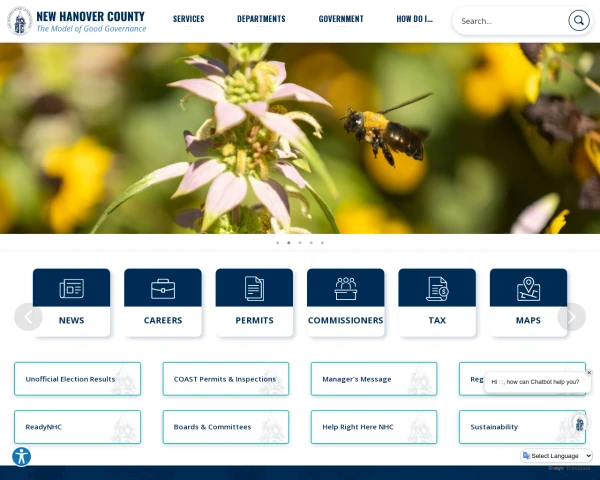The image size is (600, 480).
Task: Click the TAX label text
Action: coord(437,320)
